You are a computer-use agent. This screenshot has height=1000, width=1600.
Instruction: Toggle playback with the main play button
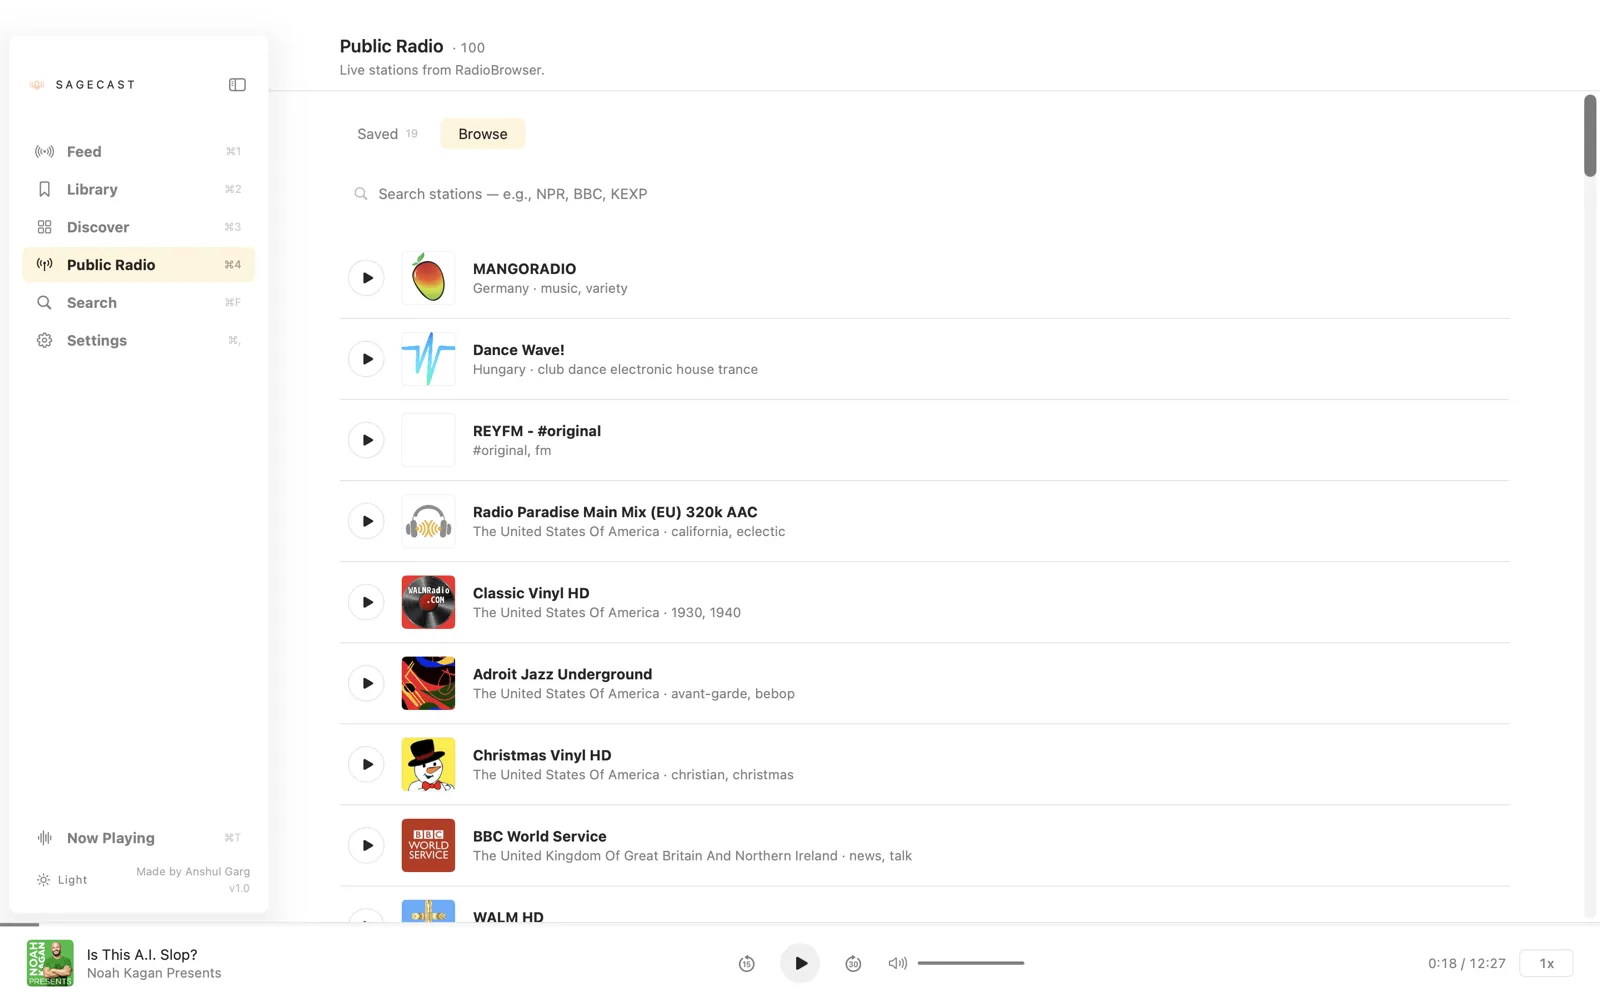pyautogui.click(x=799, y=963)
